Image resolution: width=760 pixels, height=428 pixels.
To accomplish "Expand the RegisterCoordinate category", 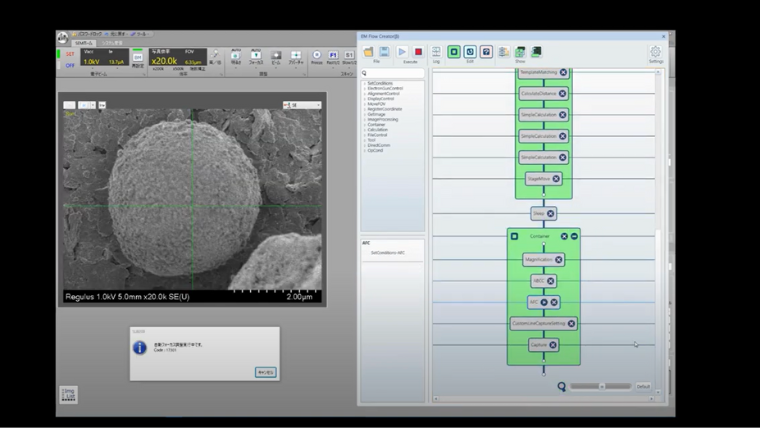I will coord(364,109).
